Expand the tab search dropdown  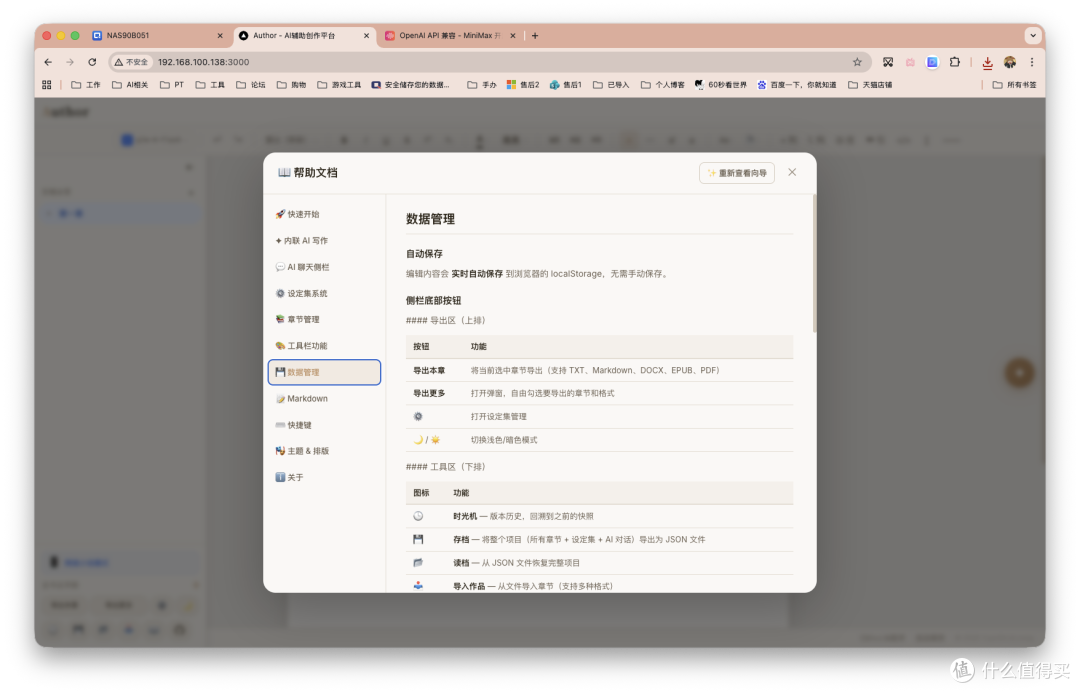click(1032, 35)
